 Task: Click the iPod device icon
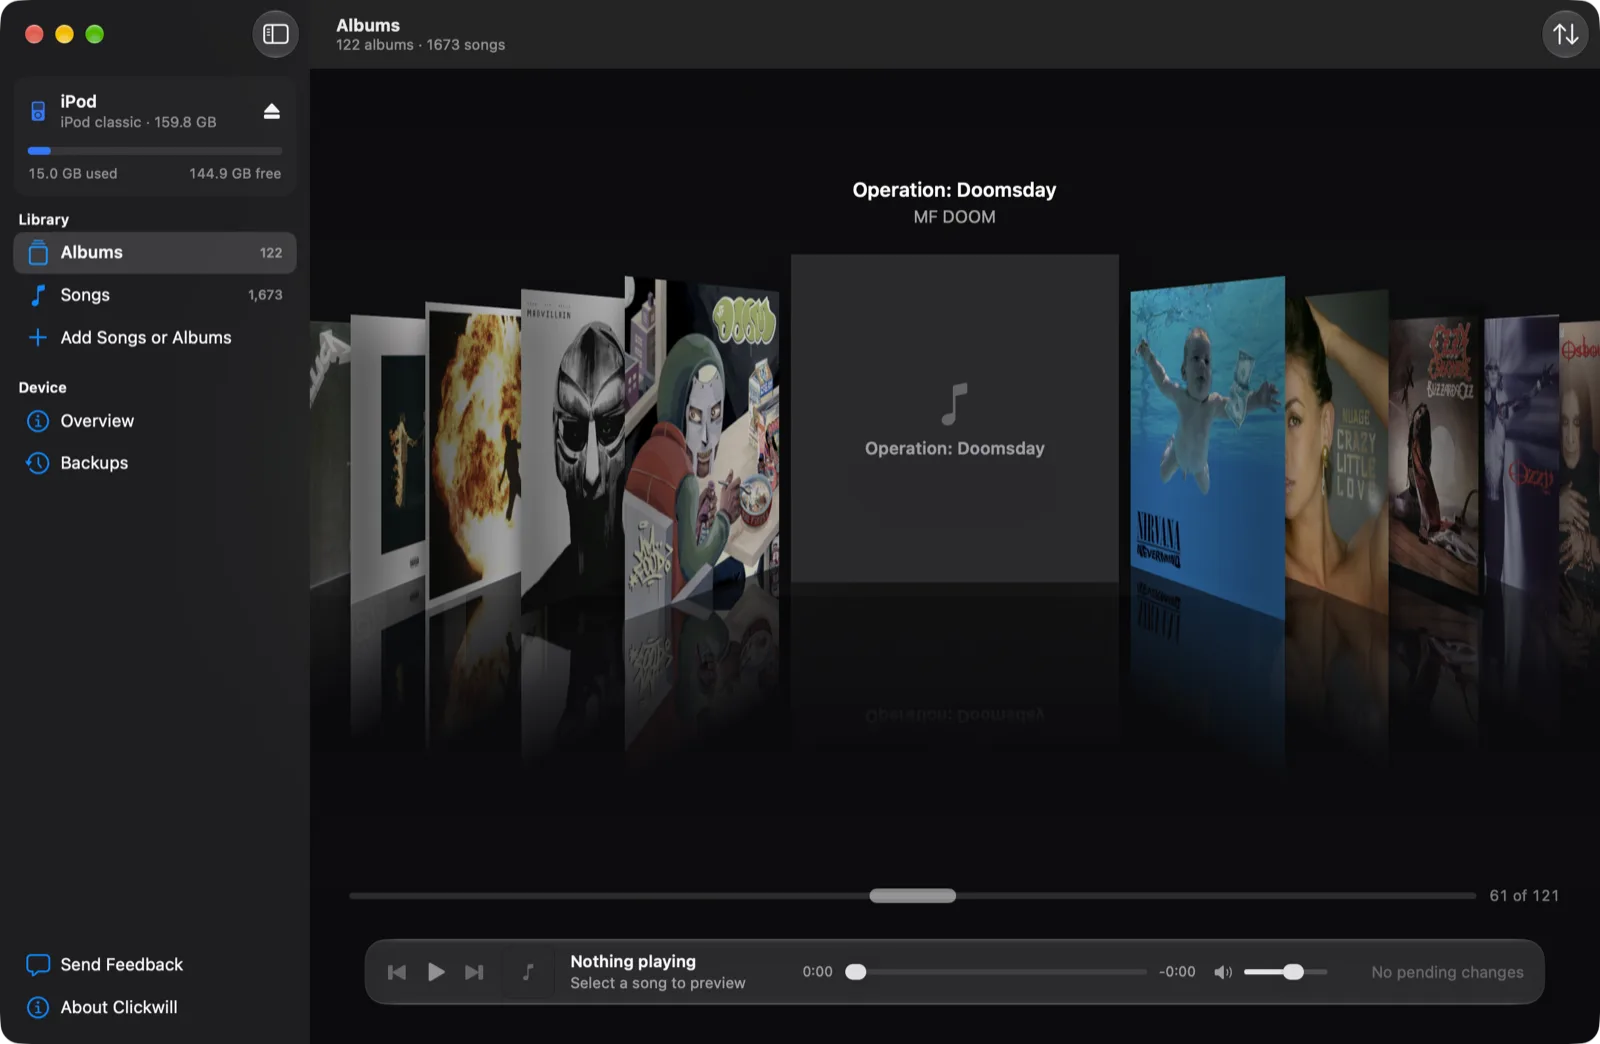[x=38, y=111]
